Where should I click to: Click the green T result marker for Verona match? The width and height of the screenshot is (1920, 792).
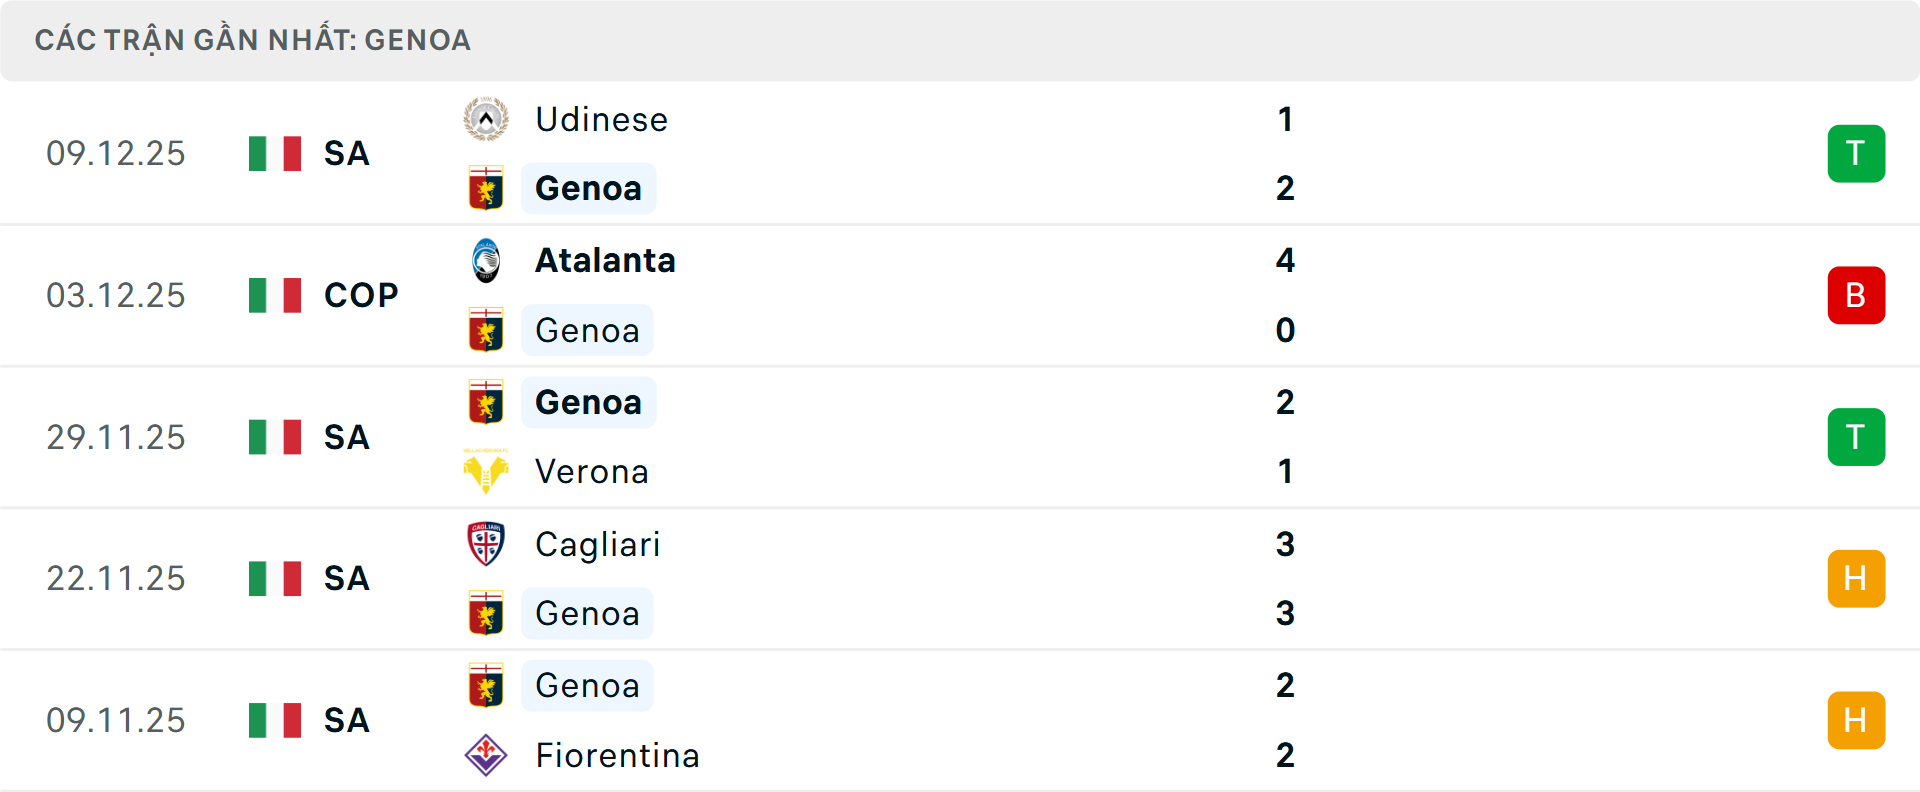(1857, 437)
